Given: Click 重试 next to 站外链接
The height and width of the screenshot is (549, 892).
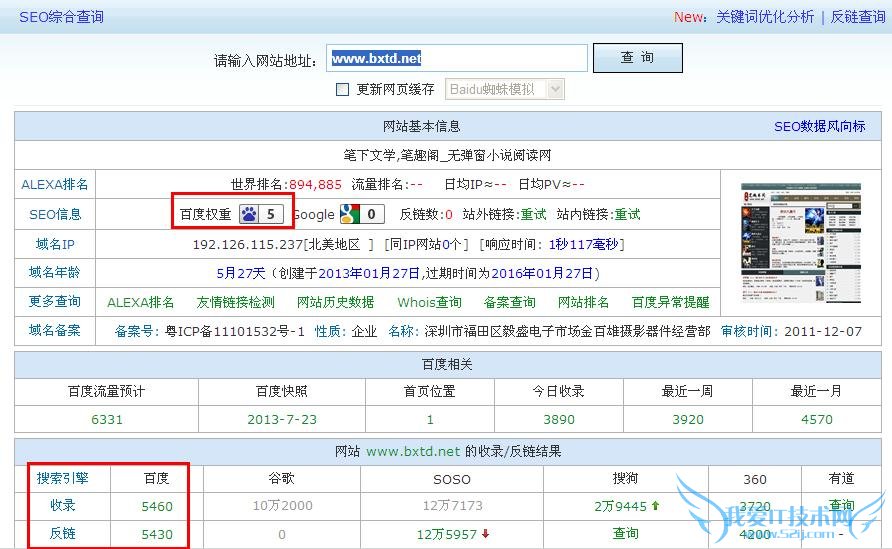Looking at the screenshot, I should tap(534, 214).
